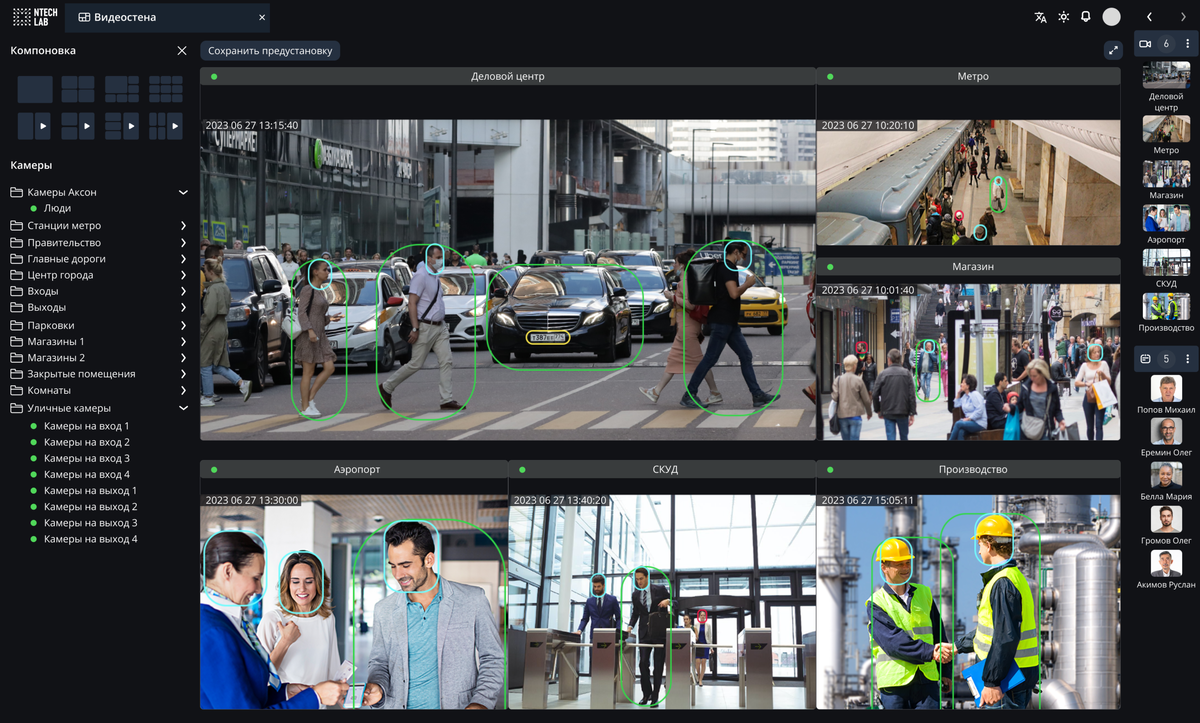The width and height of the screenshot is (1200, 723).
Task: Expand the Комнаты folder chevron
Action: point(183,390)
